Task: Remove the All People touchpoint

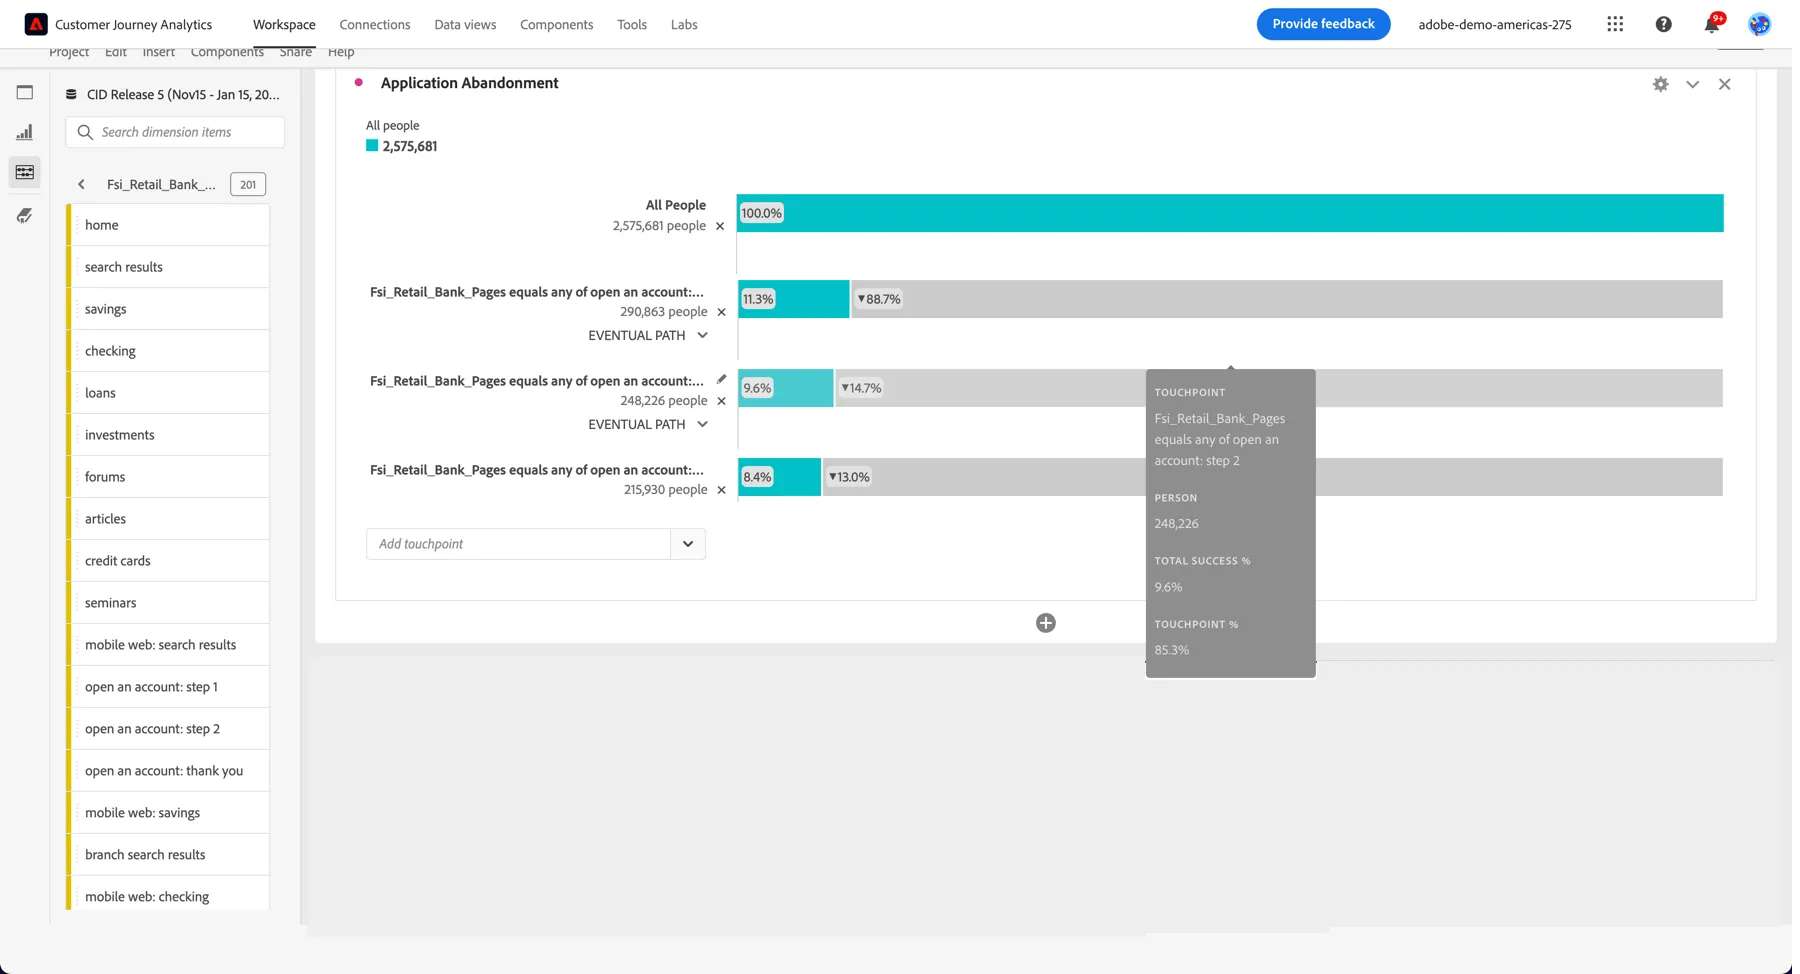Action: [720, 226]
